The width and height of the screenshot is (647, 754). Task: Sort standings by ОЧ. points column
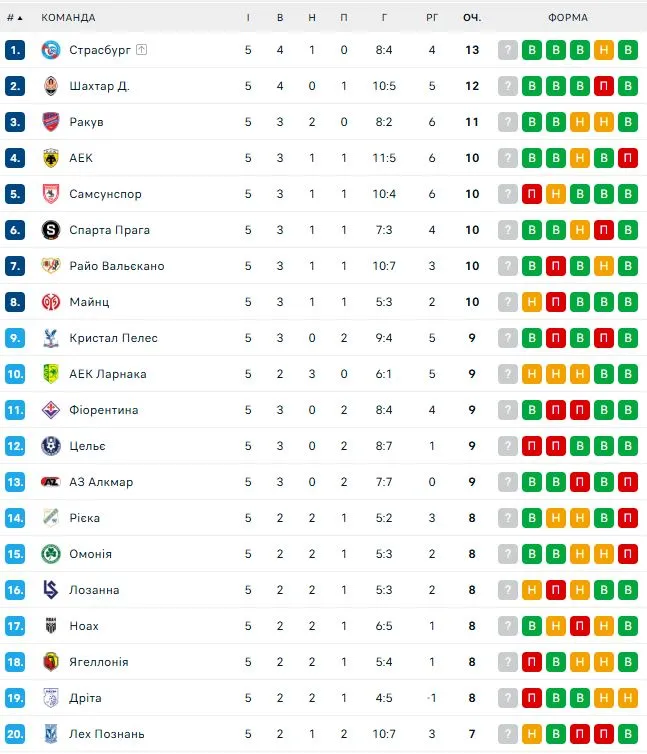pos(472,17)
